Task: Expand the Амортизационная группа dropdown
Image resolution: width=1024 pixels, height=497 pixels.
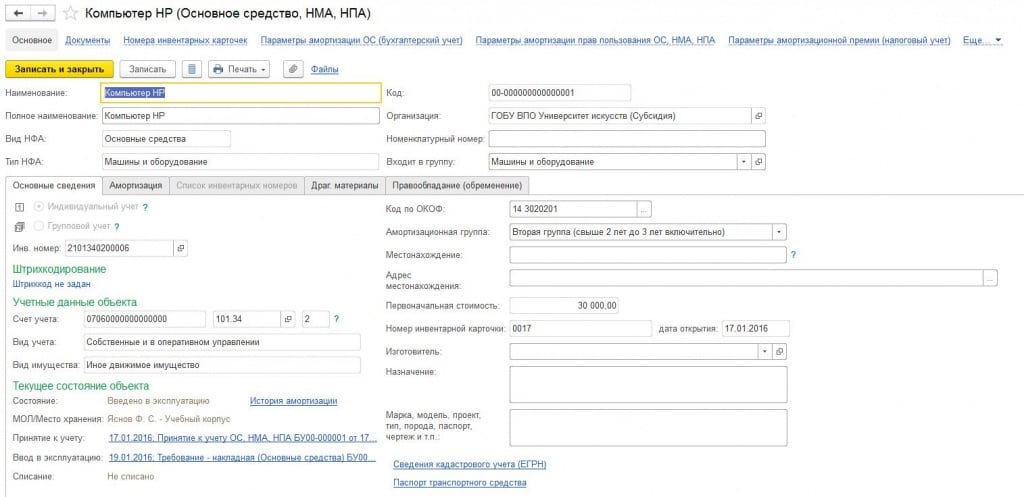Action: click(x=779, y=232)
